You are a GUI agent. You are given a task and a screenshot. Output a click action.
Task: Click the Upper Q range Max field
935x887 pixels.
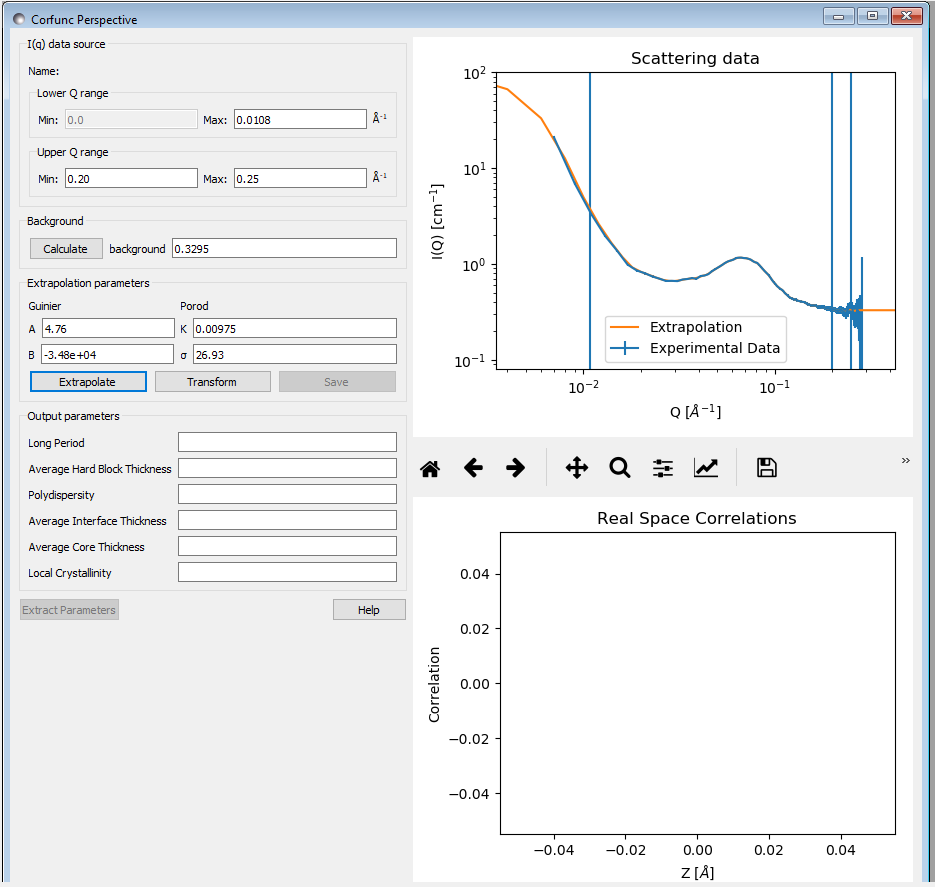click(300, 179)
